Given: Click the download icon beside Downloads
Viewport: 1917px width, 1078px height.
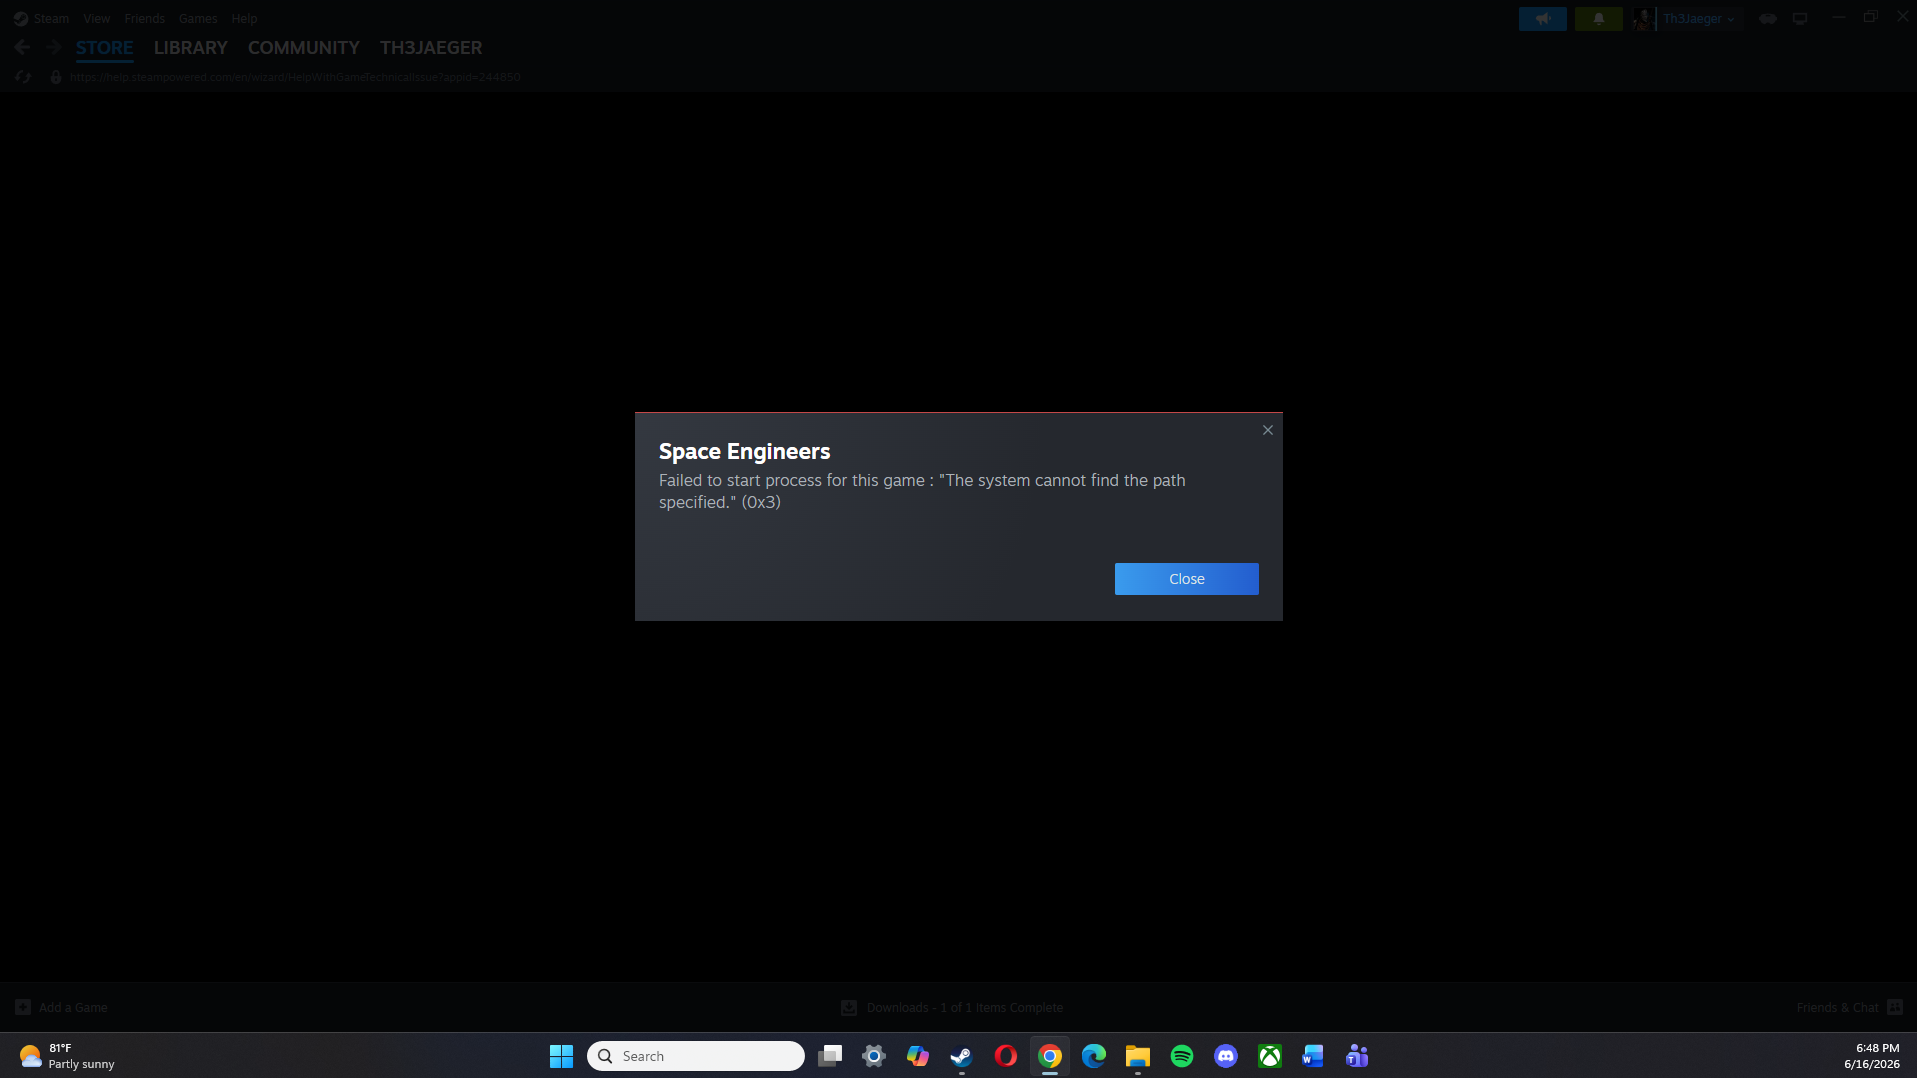Looking at the screenshot, I should tap(849, 1007).
